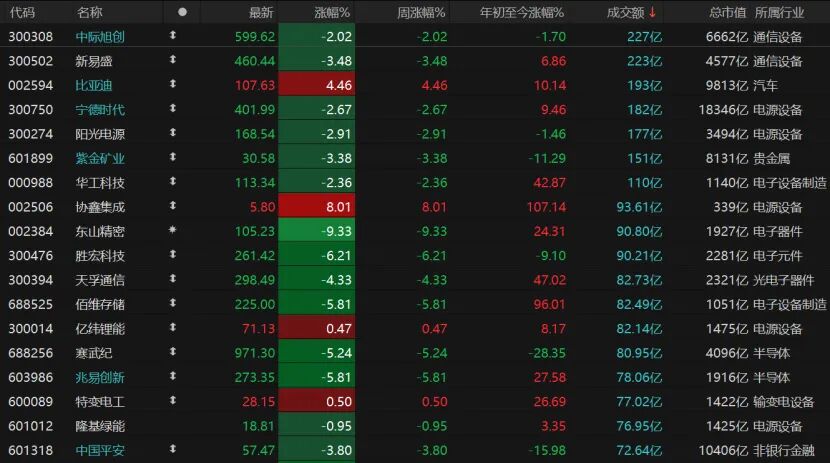Click the star-shaped icon in the 东山精密 row
Viewport: 830px width, 463px height.
pos(173,230)
